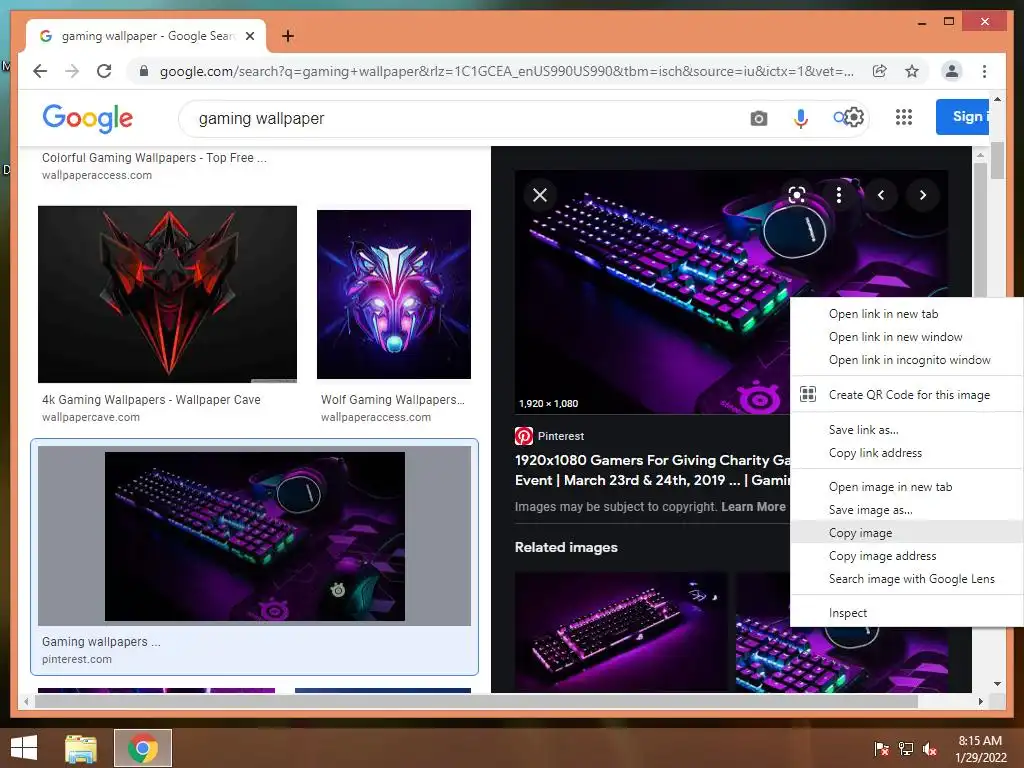Screen dimensions: 1024x768
Task: Close the gaming wallpaper tab
Action: [x=250, y=36]
